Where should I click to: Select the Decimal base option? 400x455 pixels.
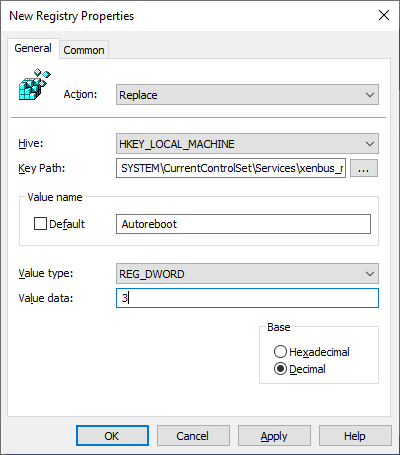(280, 369)
